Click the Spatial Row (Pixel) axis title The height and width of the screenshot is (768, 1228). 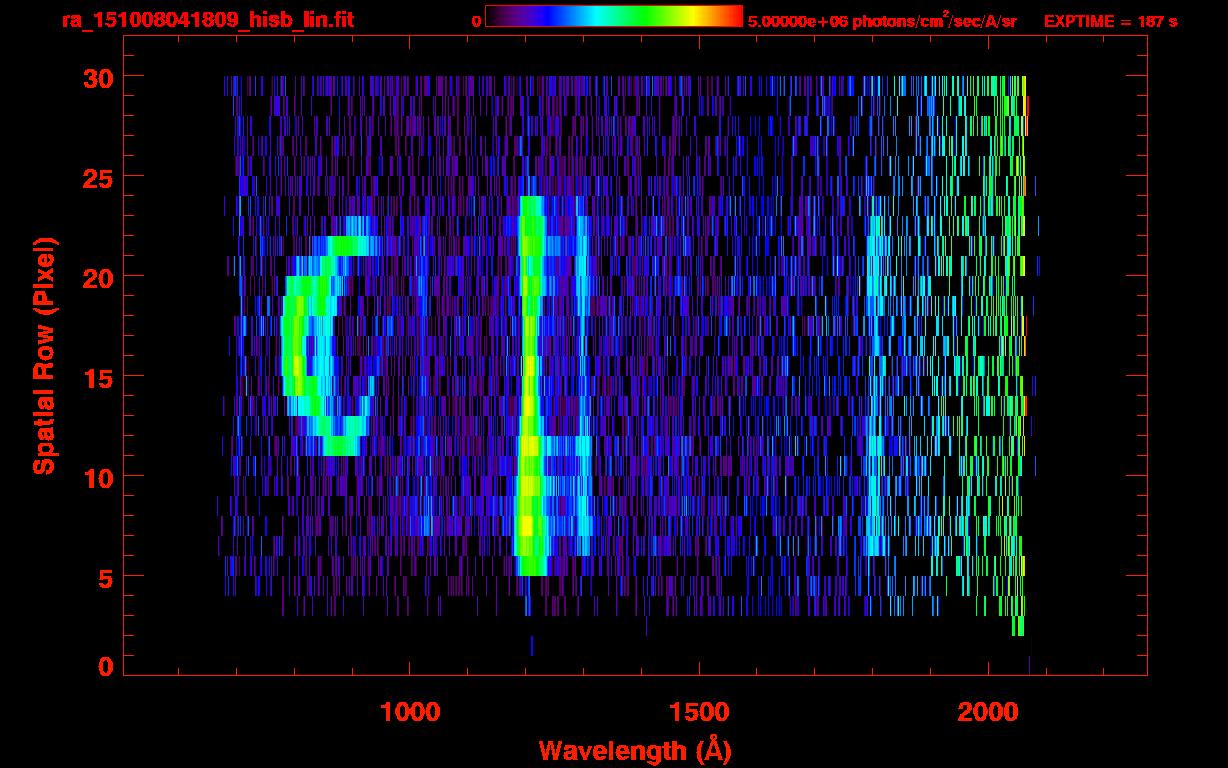(x=45, y=356)
